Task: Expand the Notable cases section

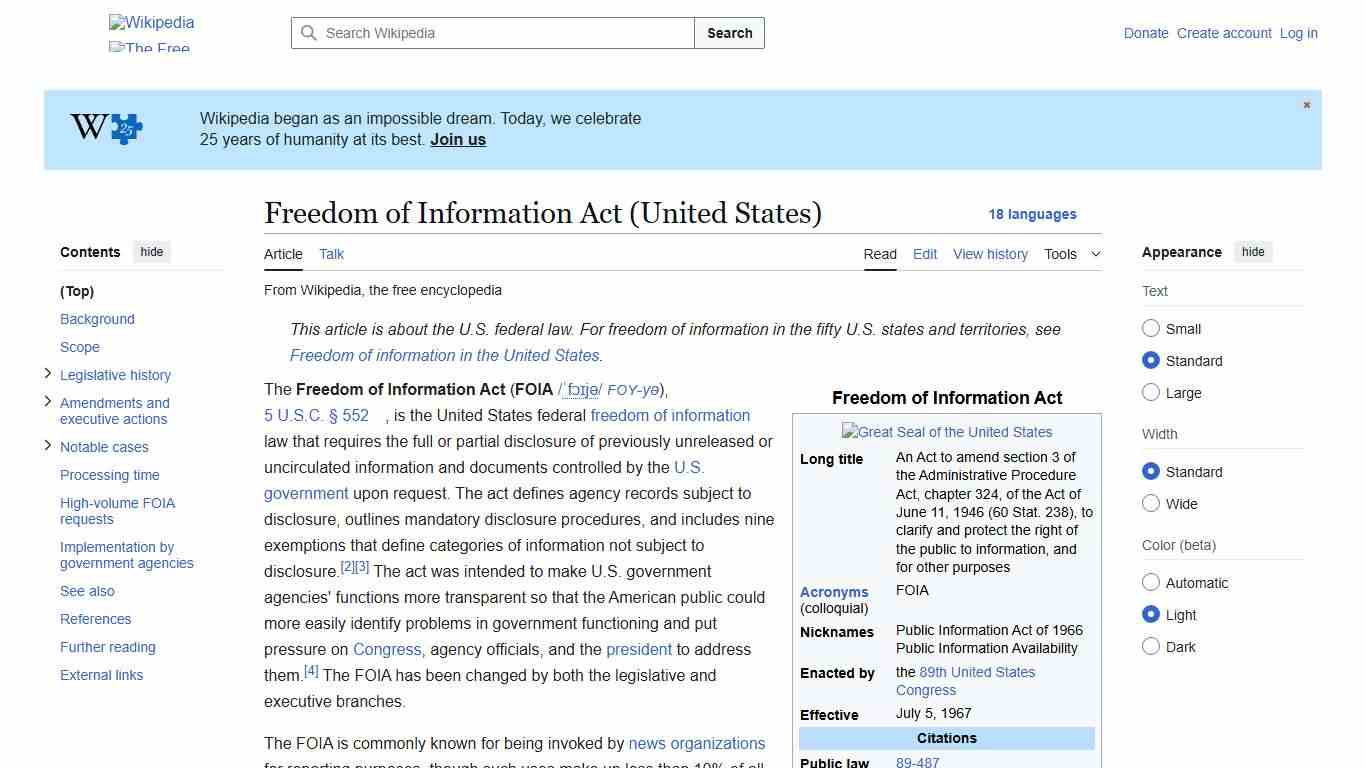Action: click(47, 445)
